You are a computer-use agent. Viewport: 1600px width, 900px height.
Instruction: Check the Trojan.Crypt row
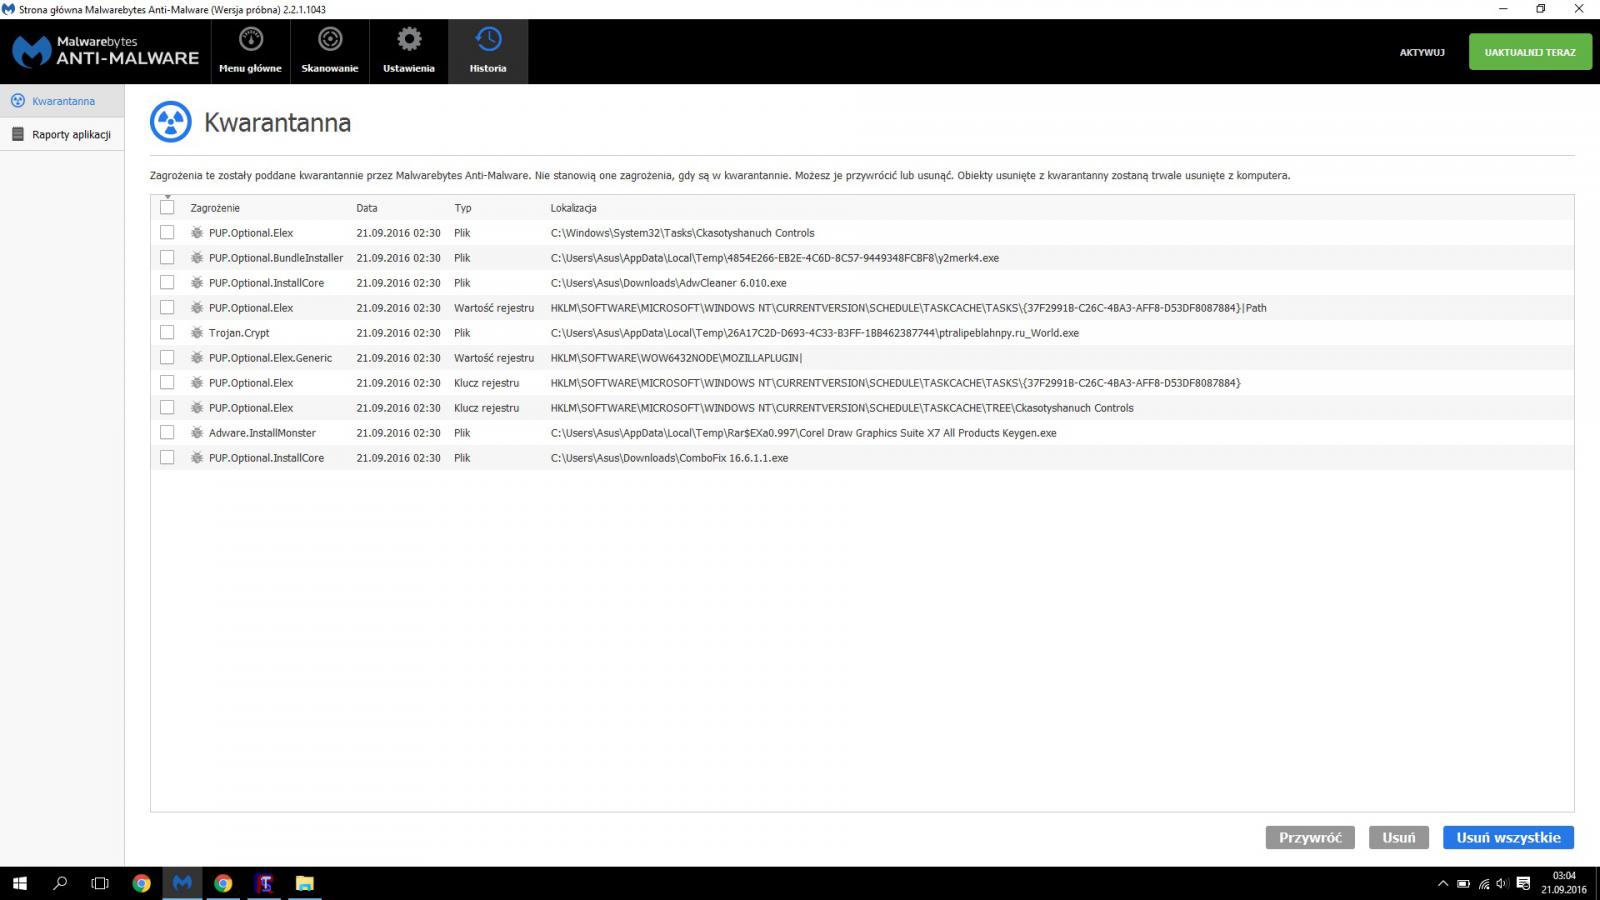point(167,333)
